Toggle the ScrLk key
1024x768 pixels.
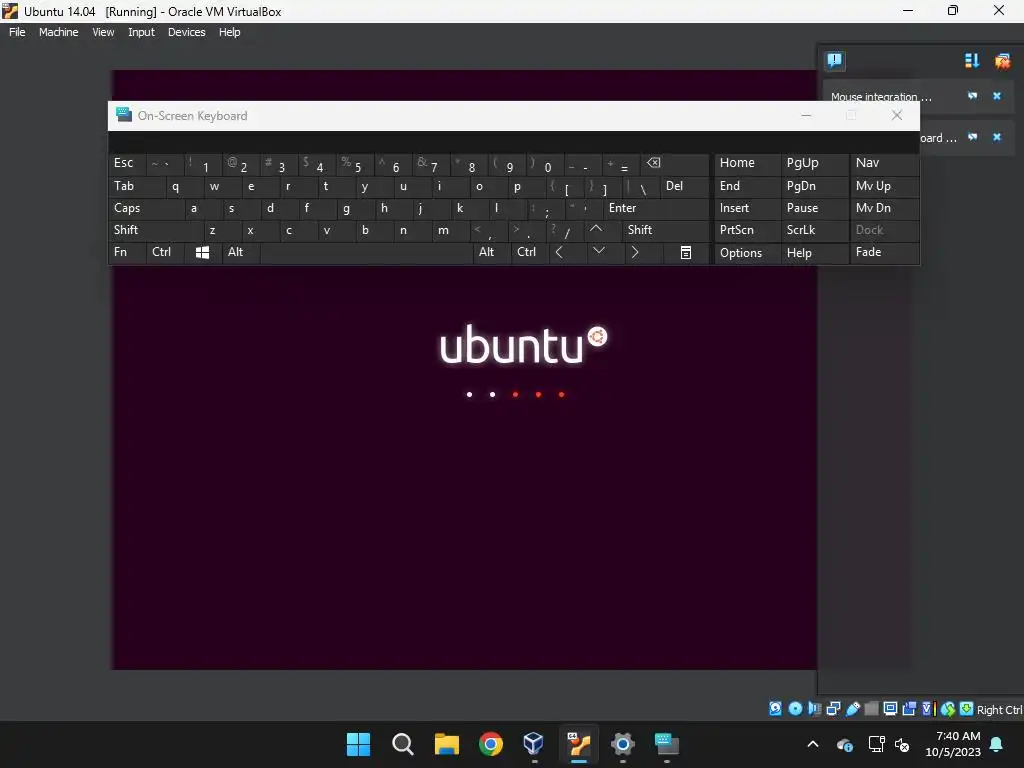pyautogui.click(x=814, y=231)
